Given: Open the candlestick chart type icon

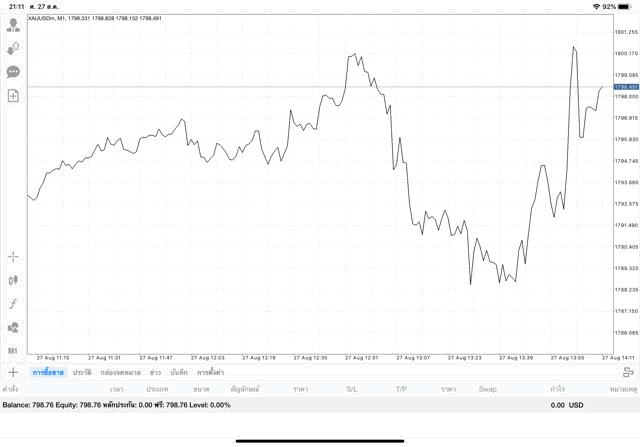Looking at the screenshot, I should point(14,281).
